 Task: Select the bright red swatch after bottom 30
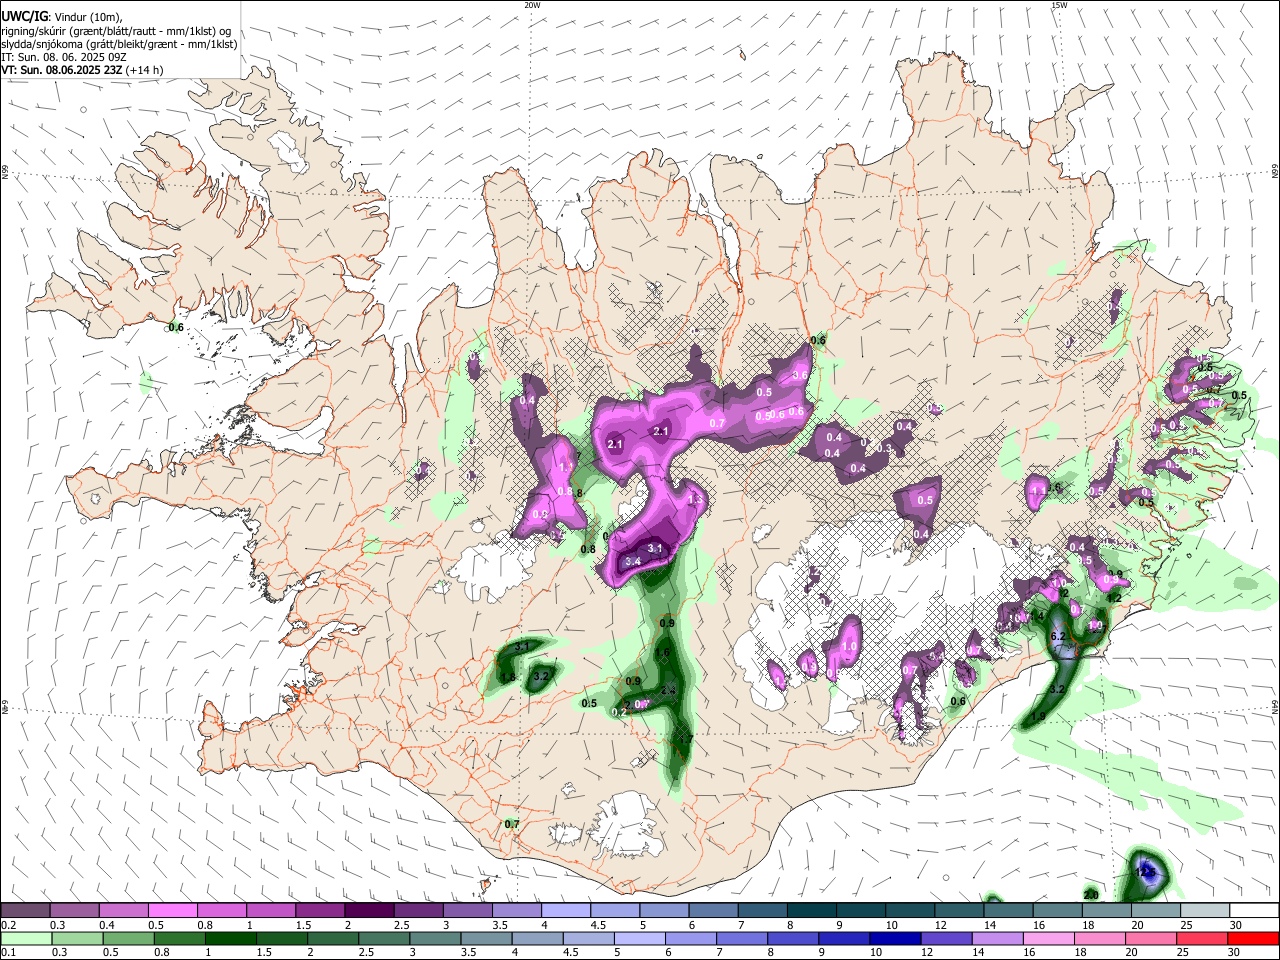pyautogui.click(x=1253, y=938)
